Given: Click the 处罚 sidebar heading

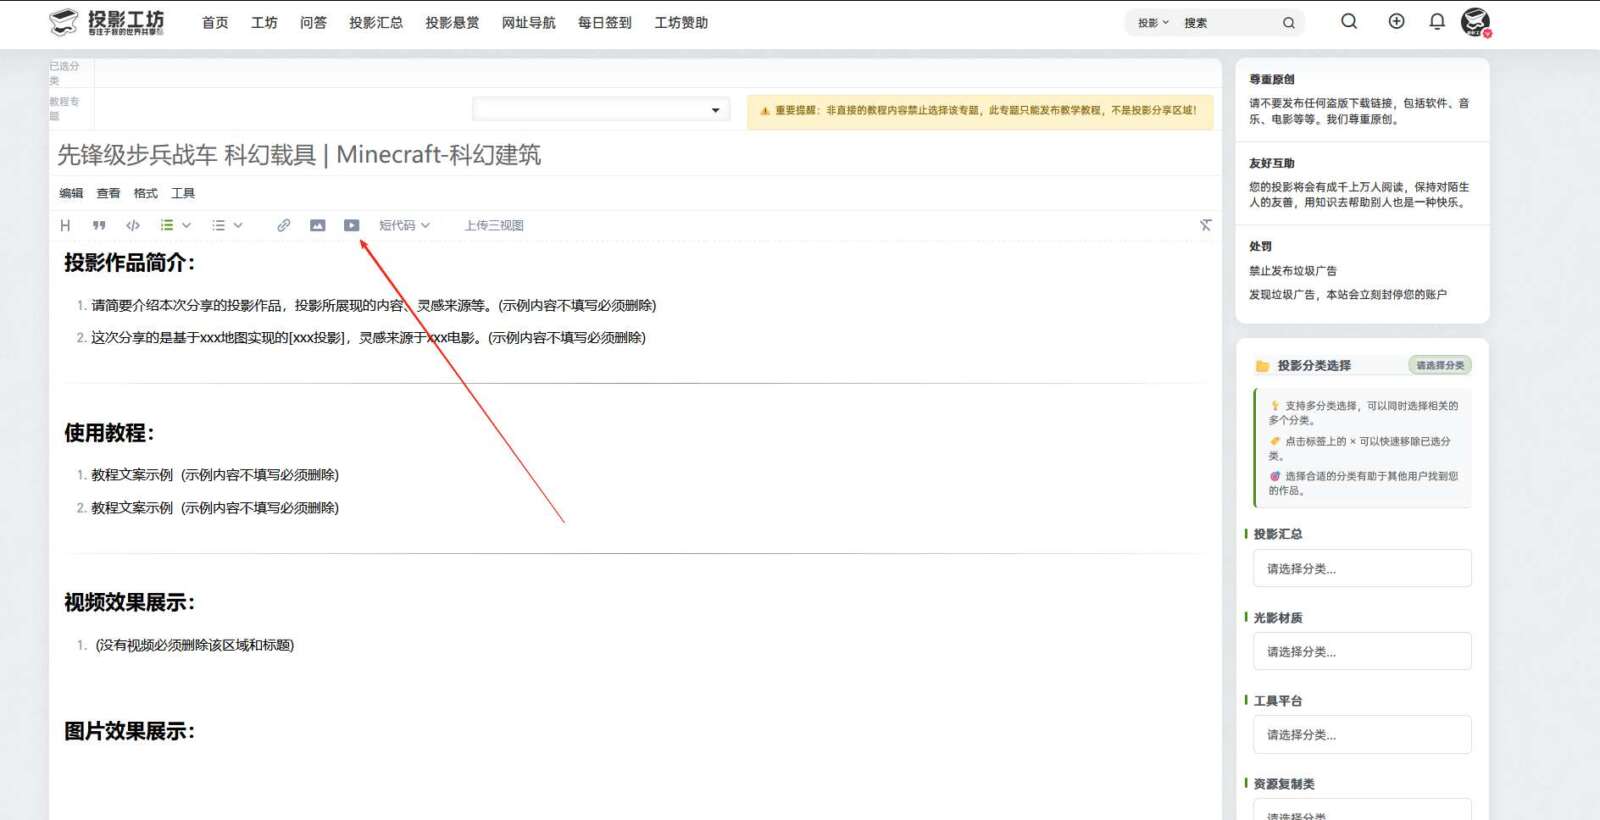Looking at the screenshot, I should tap(1260, 246).
